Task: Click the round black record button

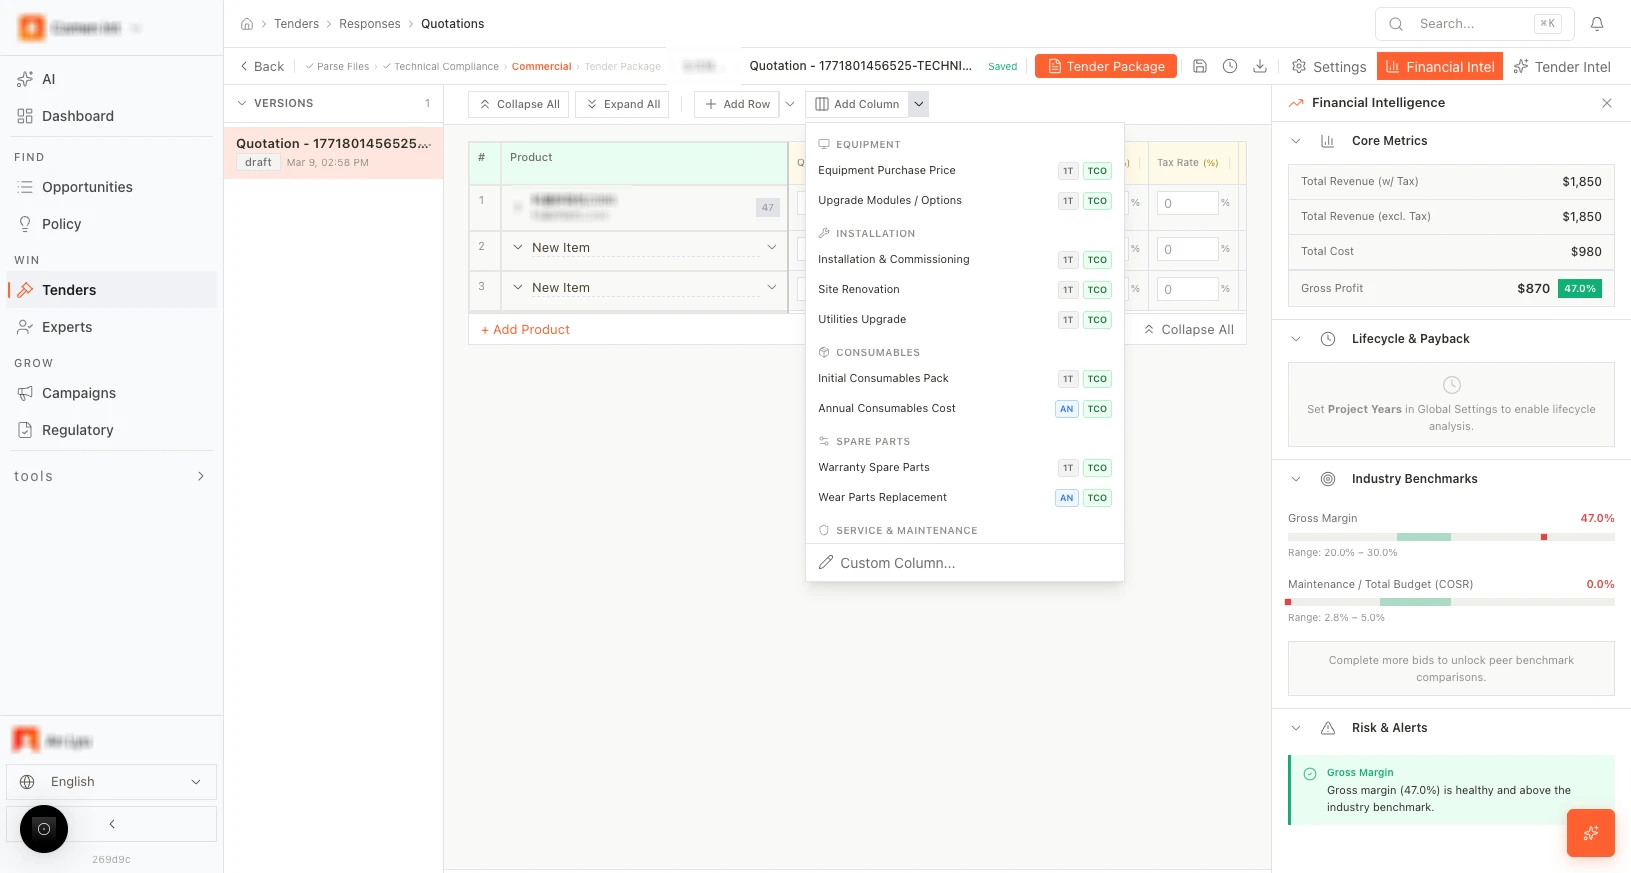Action: click(x=44, y=829)
